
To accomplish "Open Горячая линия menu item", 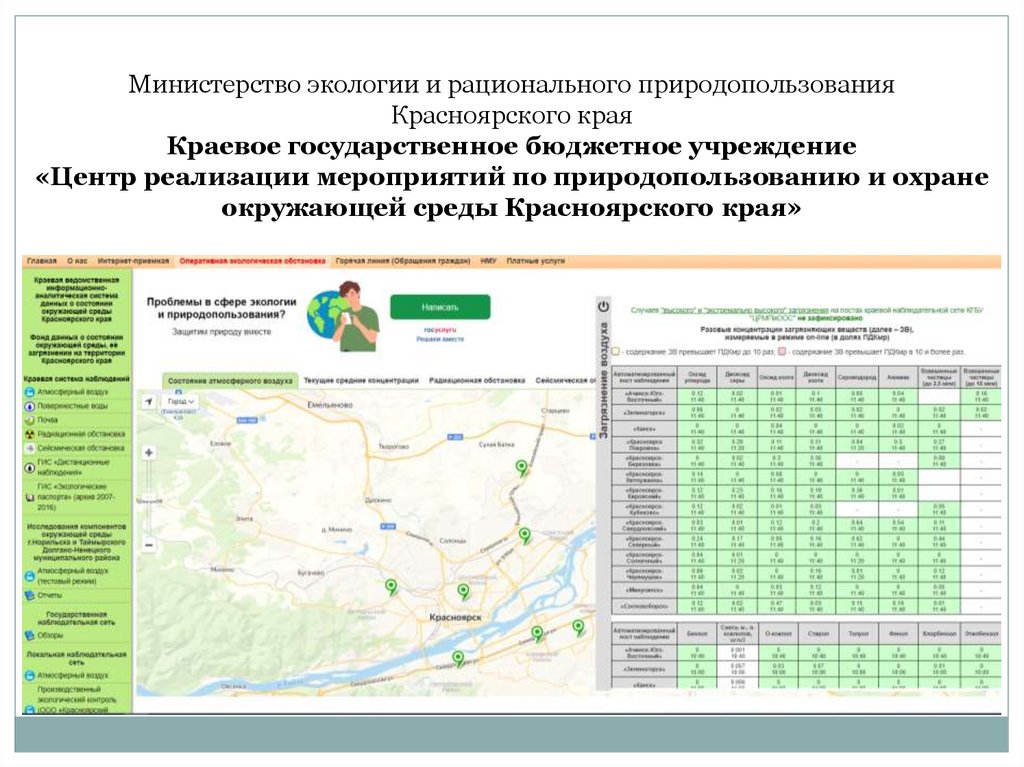I will point(402,261).
